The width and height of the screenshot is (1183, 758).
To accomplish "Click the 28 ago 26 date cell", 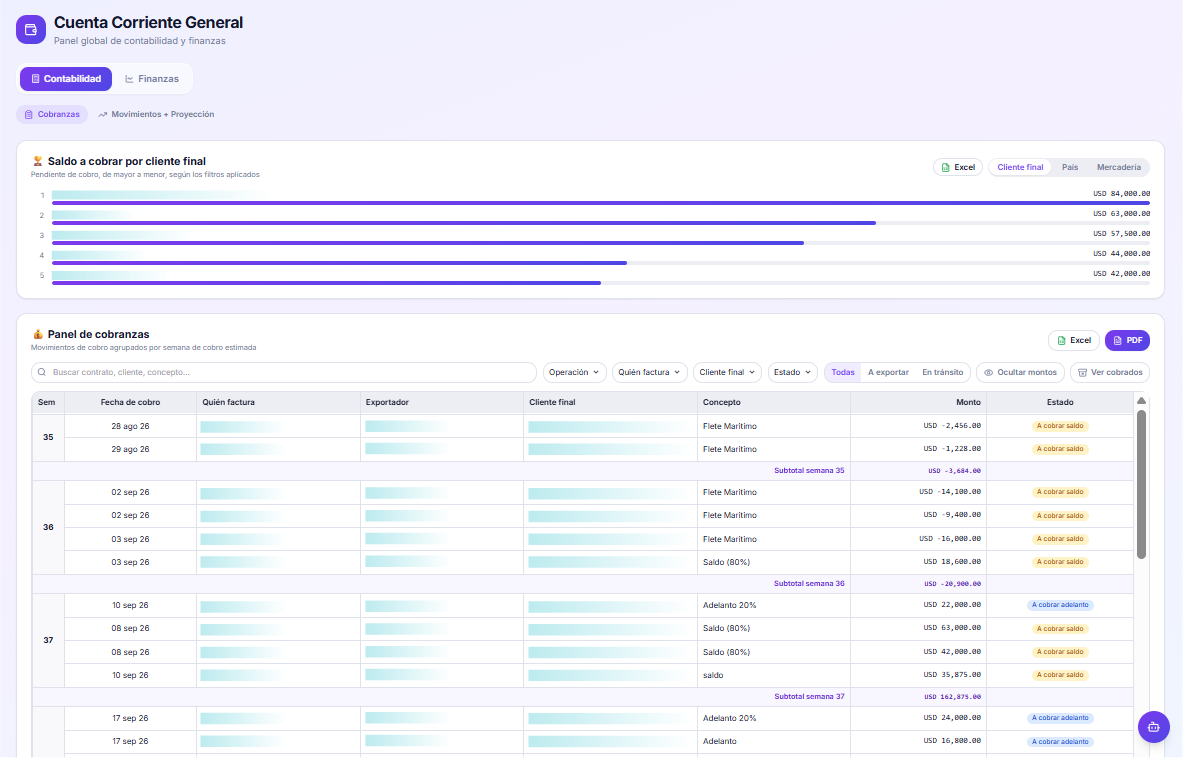I will [x=131, y=427].
